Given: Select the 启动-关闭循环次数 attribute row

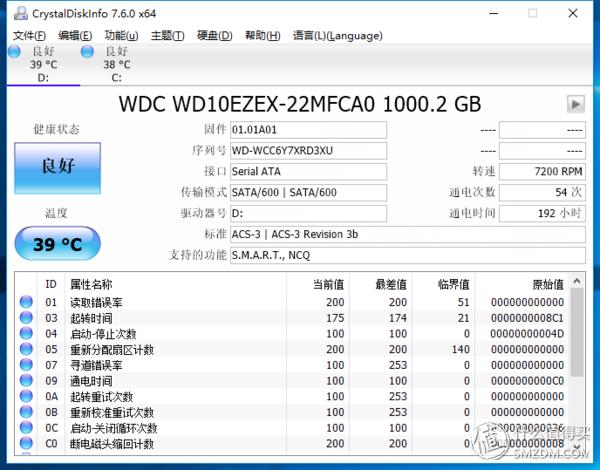Looking at the screenshot, I should pyautogui.click(x=292, y=428).
